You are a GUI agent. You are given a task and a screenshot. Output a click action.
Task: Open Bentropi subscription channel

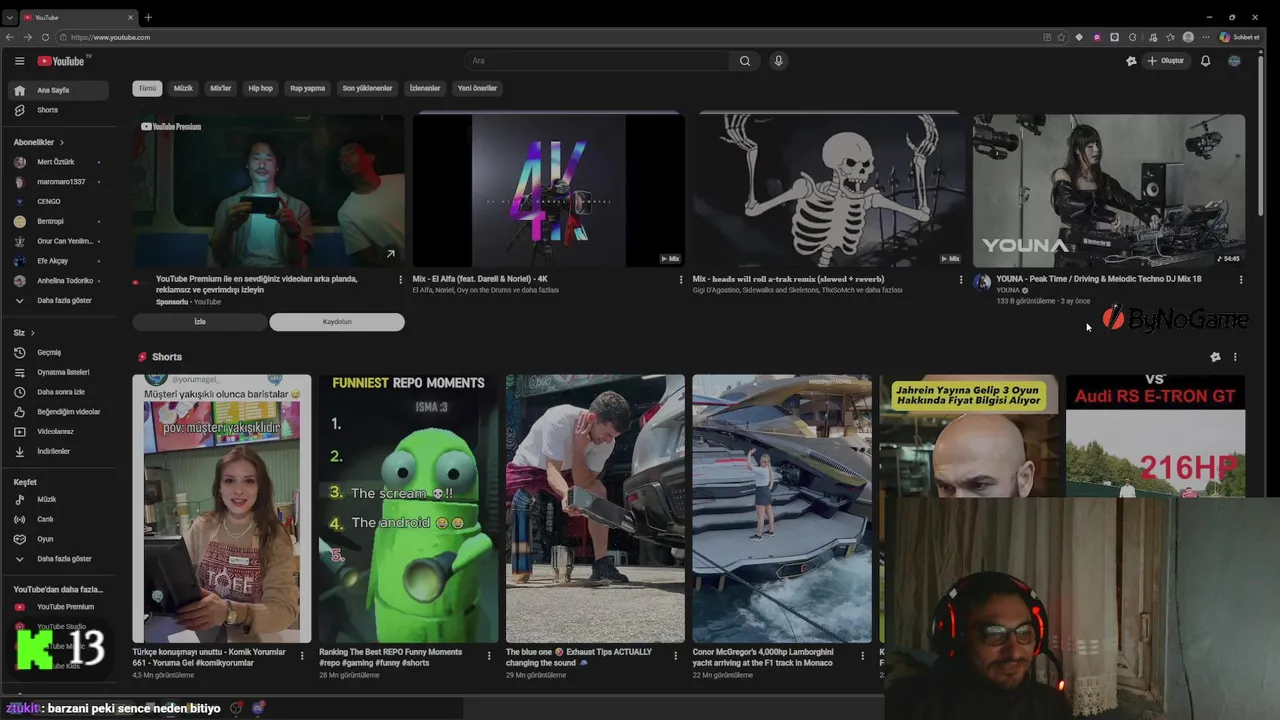(60, 221)
